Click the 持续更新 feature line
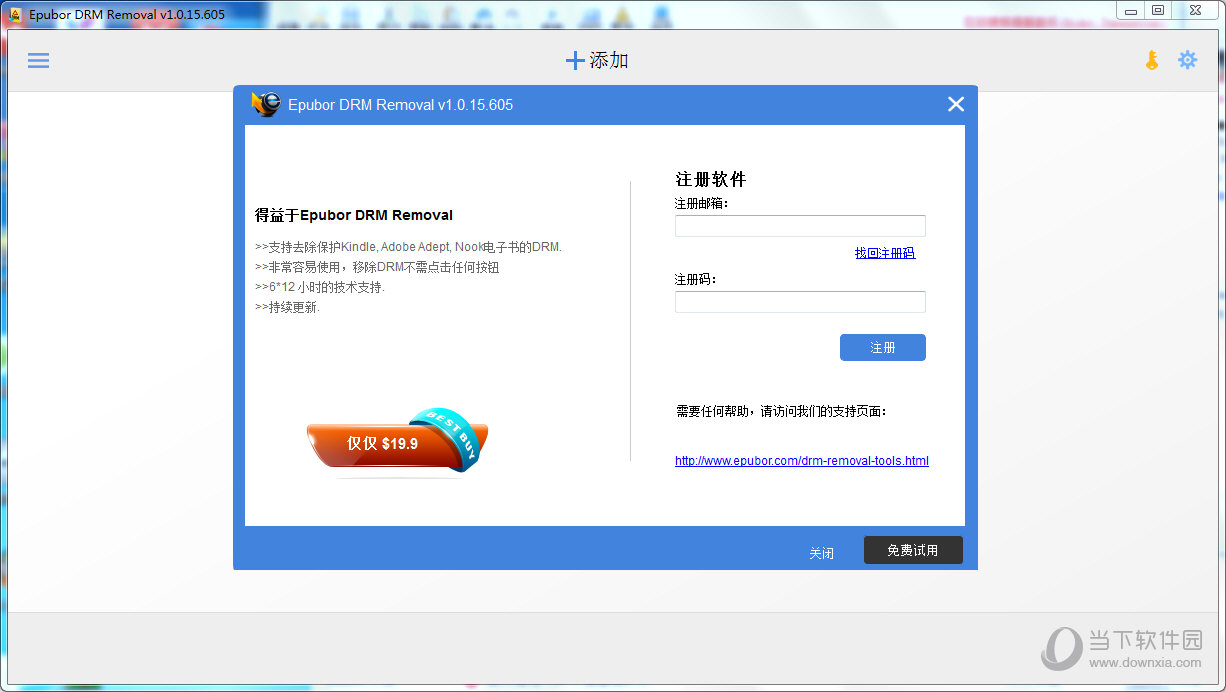This screenshot has height=692, width=1226. (x=288, y=307)
